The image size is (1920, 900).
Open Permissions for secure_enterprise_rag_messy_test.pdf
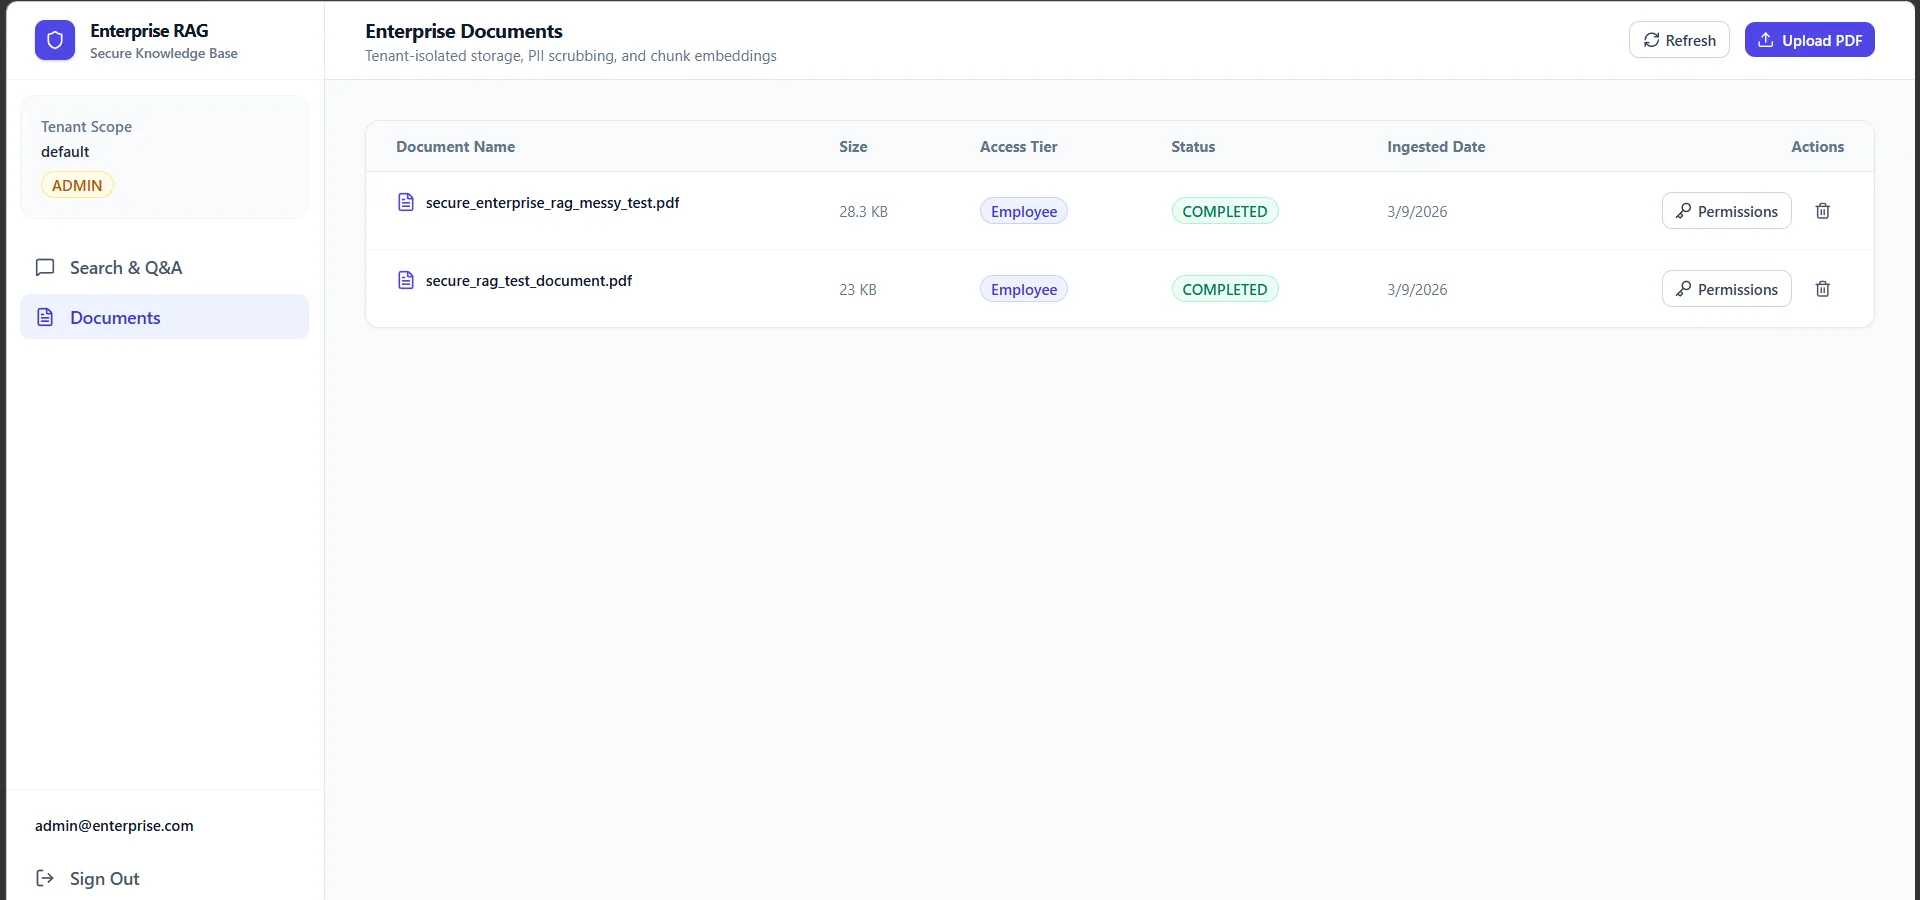coord(1726,211)
